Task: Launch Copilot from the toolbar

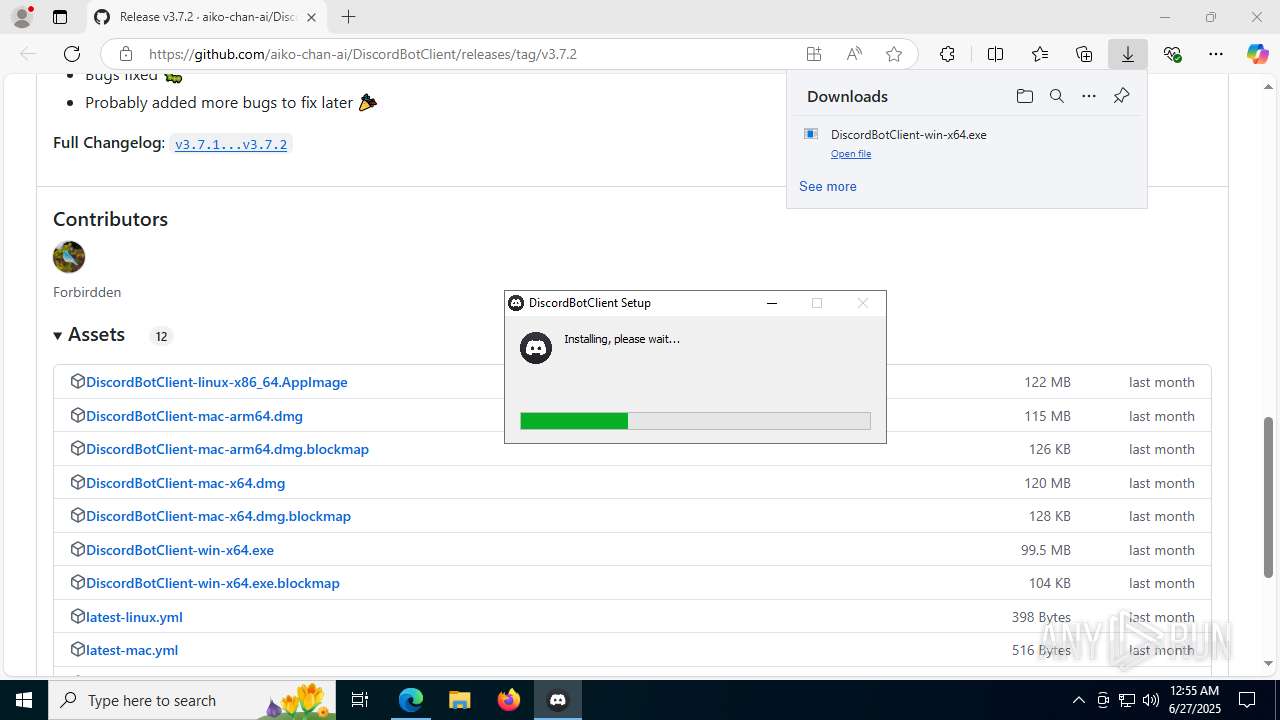Action: 1257,54
